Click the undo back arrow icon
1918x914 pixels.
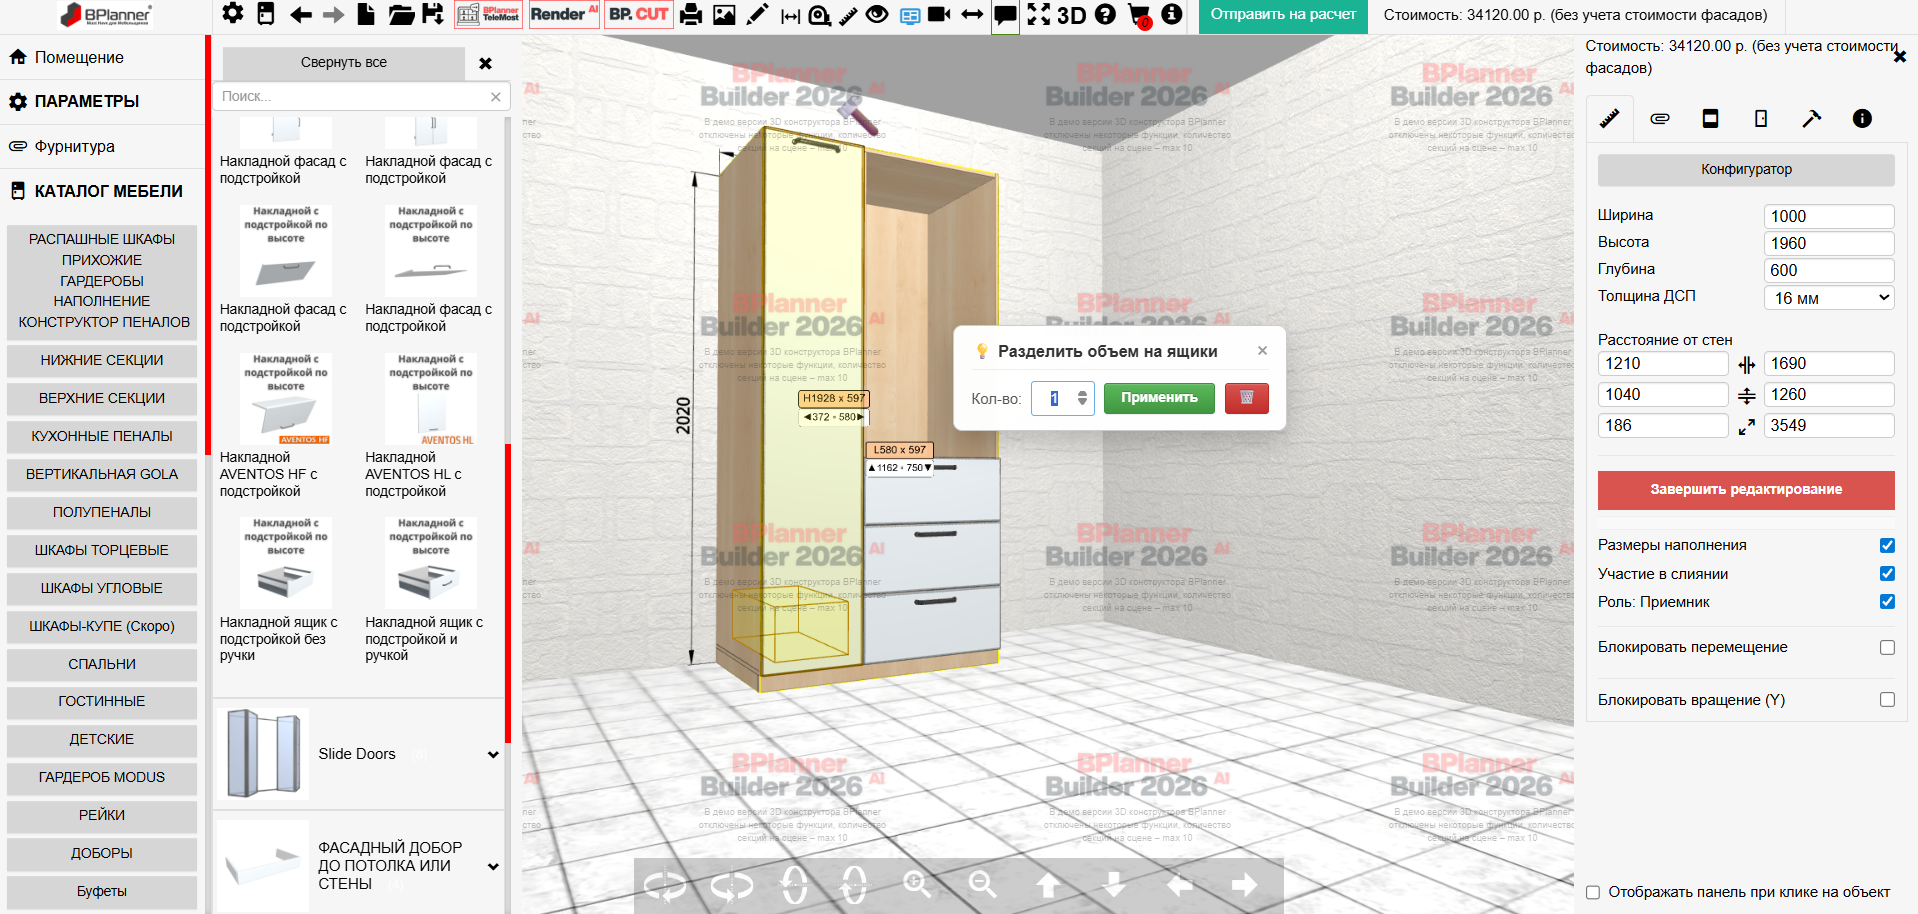[300, 14]
